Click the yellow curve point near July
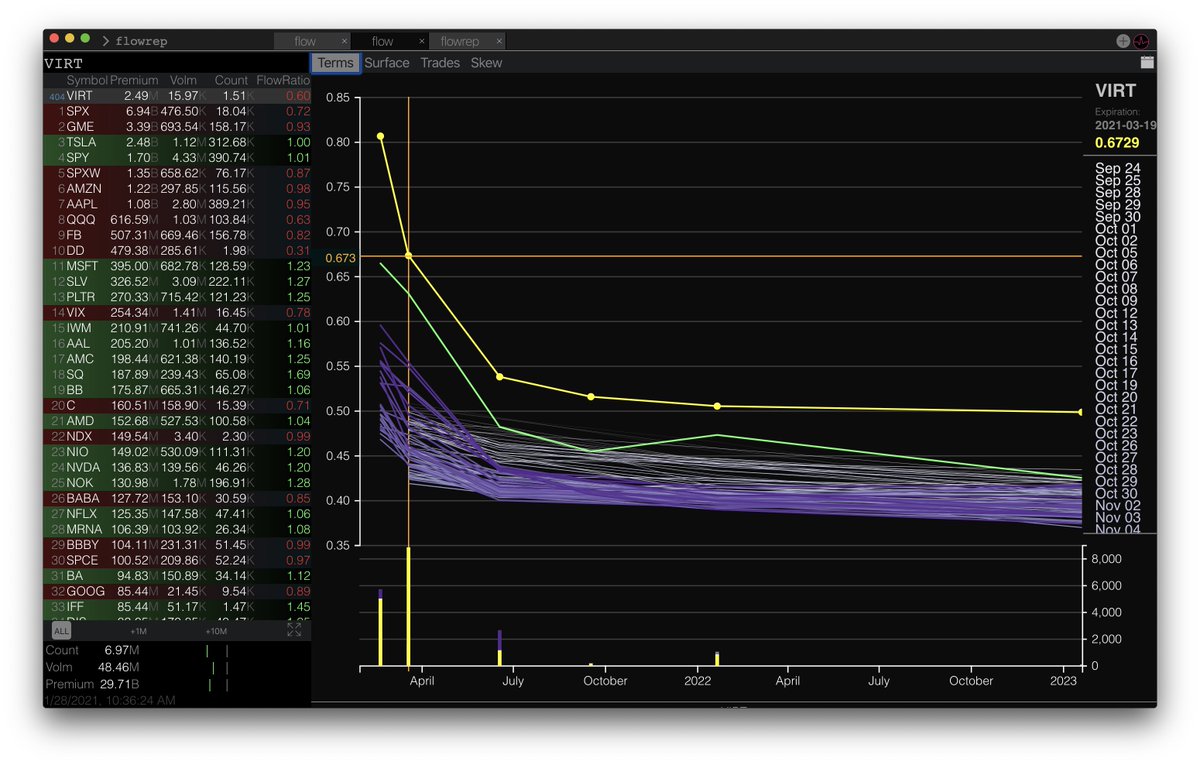Viewport: 1200px width, 765px height. point(499,377)
